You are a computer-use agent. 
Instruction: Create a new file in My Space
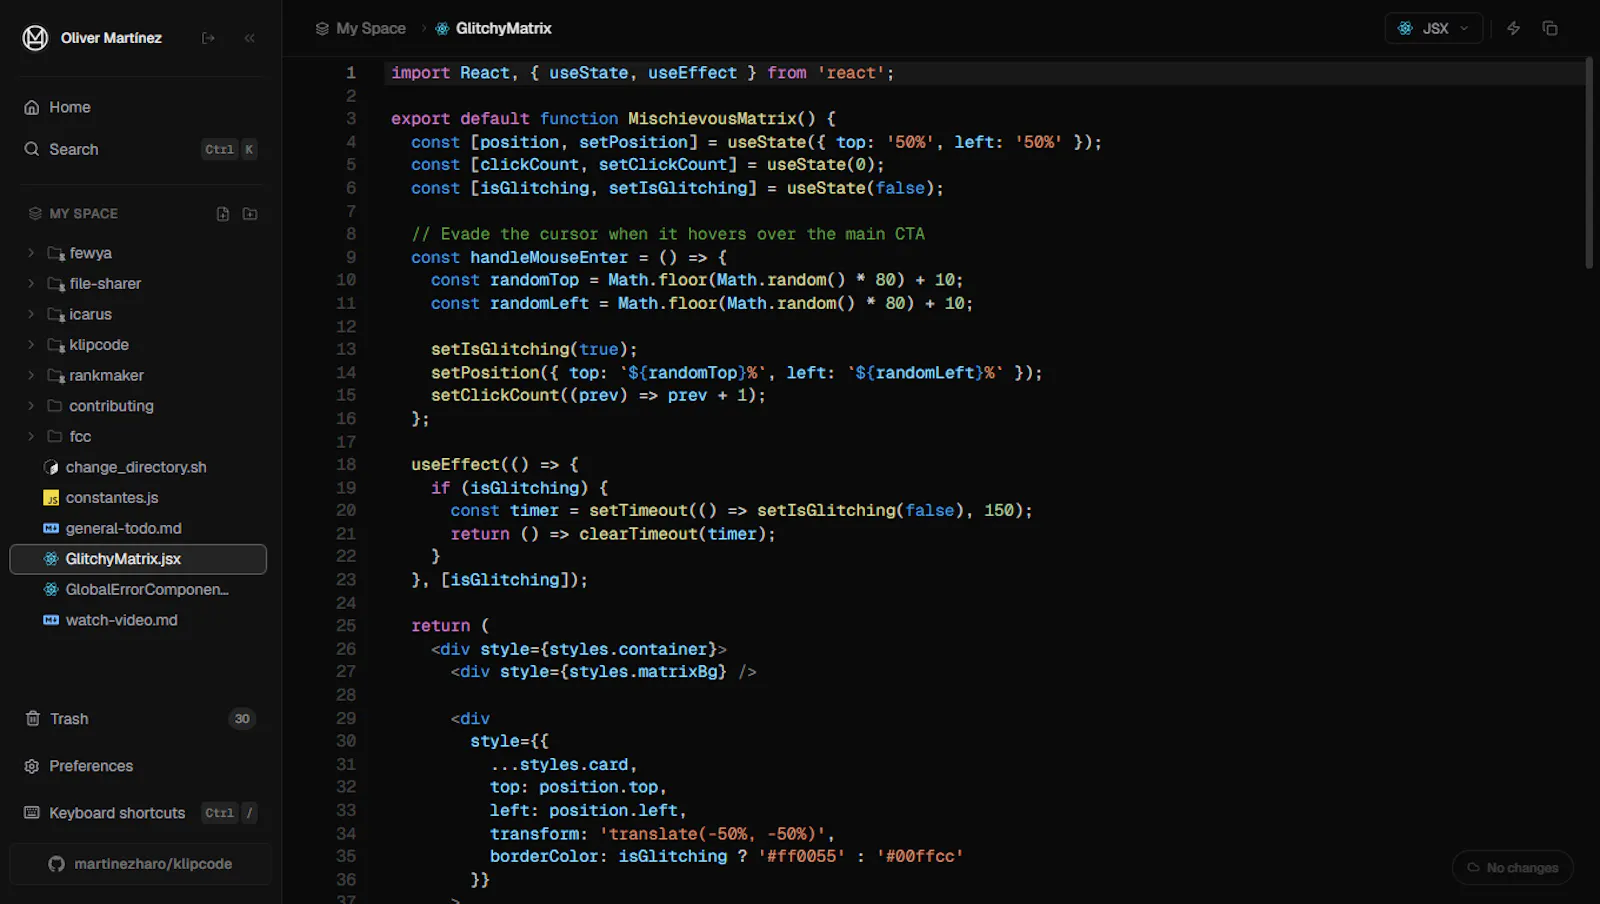point(223,214)
